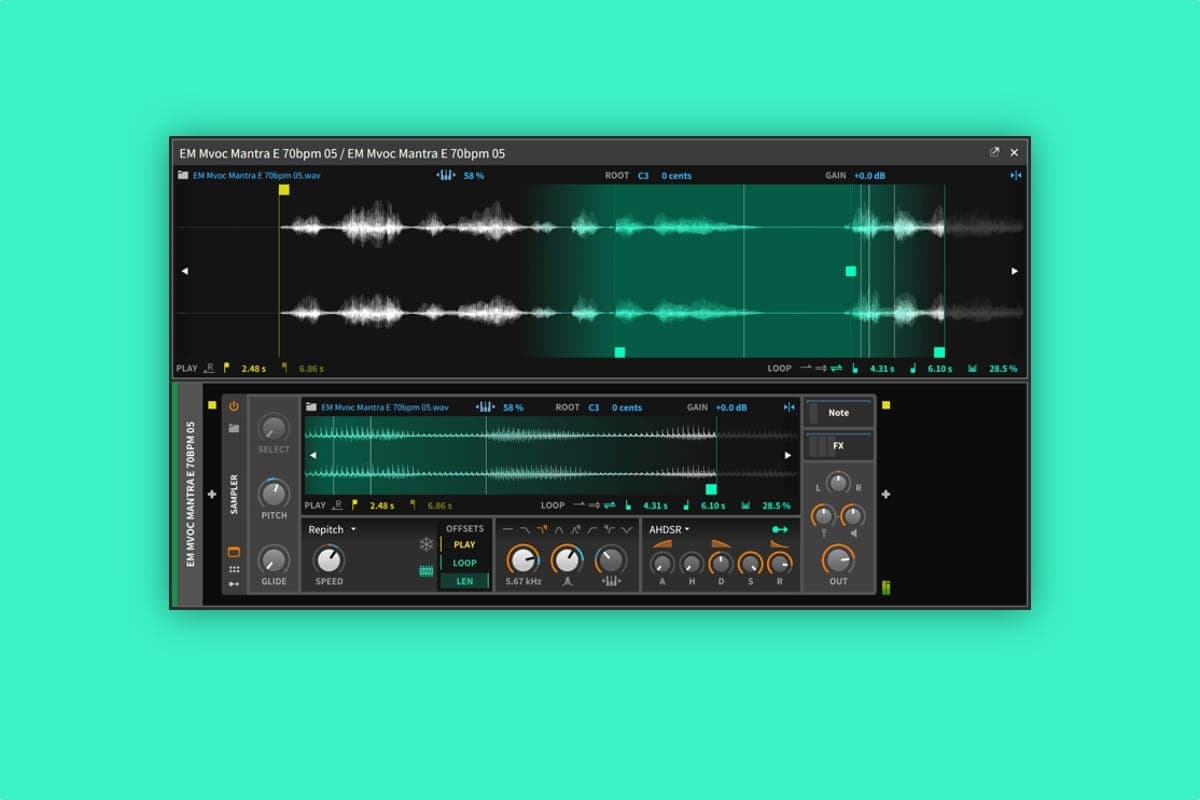Viewport: 1200px width, 800px height.
Task: Click 0 cents value in top editor
Action: (x=677, y=175)
